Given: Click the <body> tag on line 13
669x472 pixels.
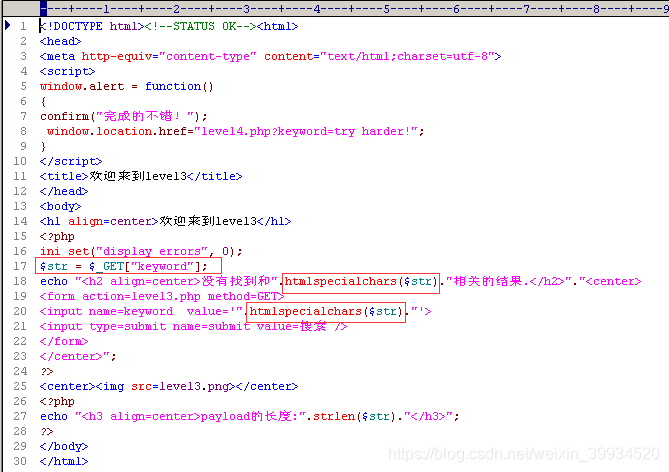Looking at the screenshot, I should 60,206.
